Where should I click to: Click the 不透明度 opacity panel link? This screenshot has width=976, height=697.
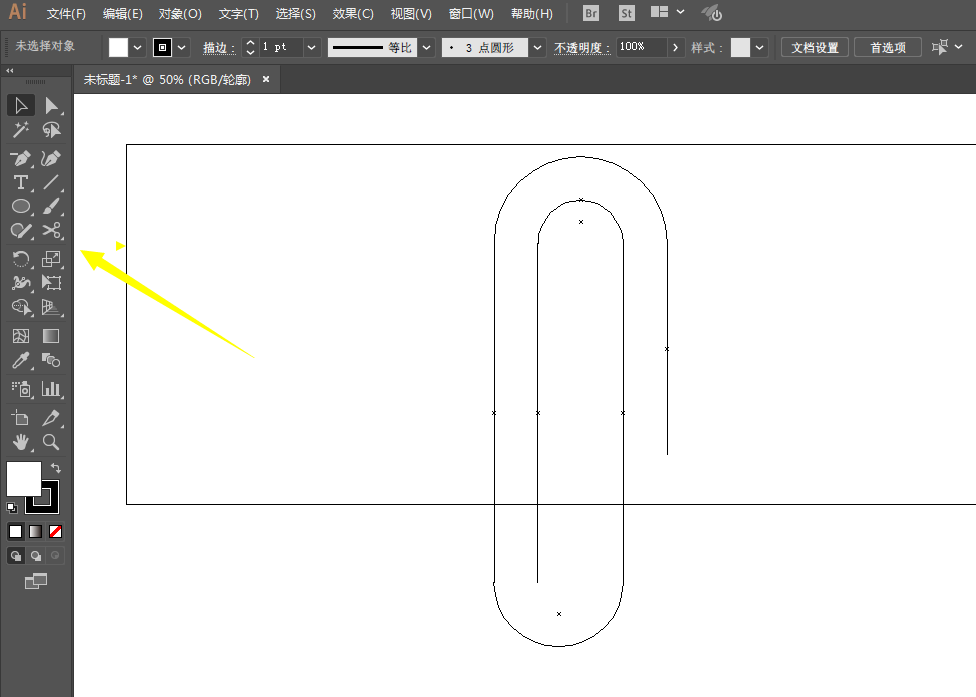(x=581, y=48)
